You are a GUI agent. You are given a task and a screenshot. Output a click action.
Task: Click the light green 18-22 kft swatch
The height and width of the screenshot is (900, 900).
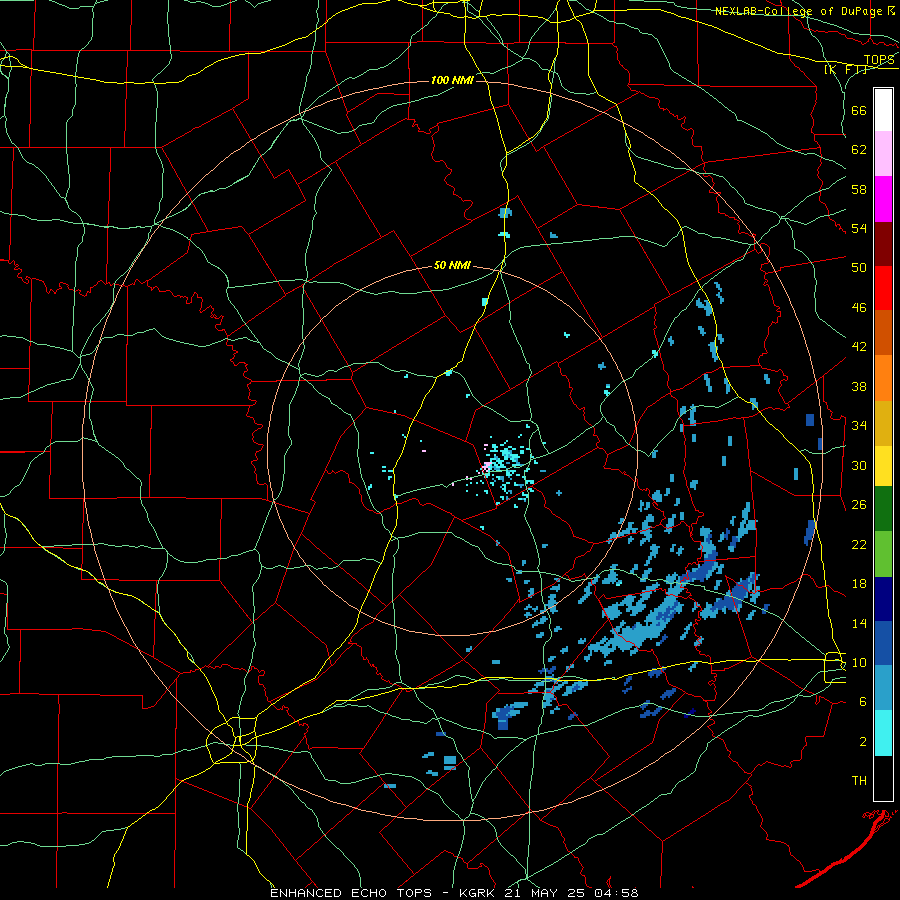(883, 554)
